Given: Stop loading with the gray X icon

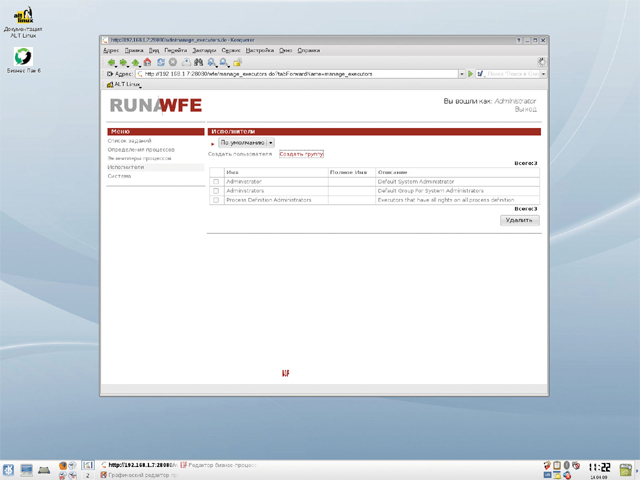Looking at the screenshot, I should [173, 62].
